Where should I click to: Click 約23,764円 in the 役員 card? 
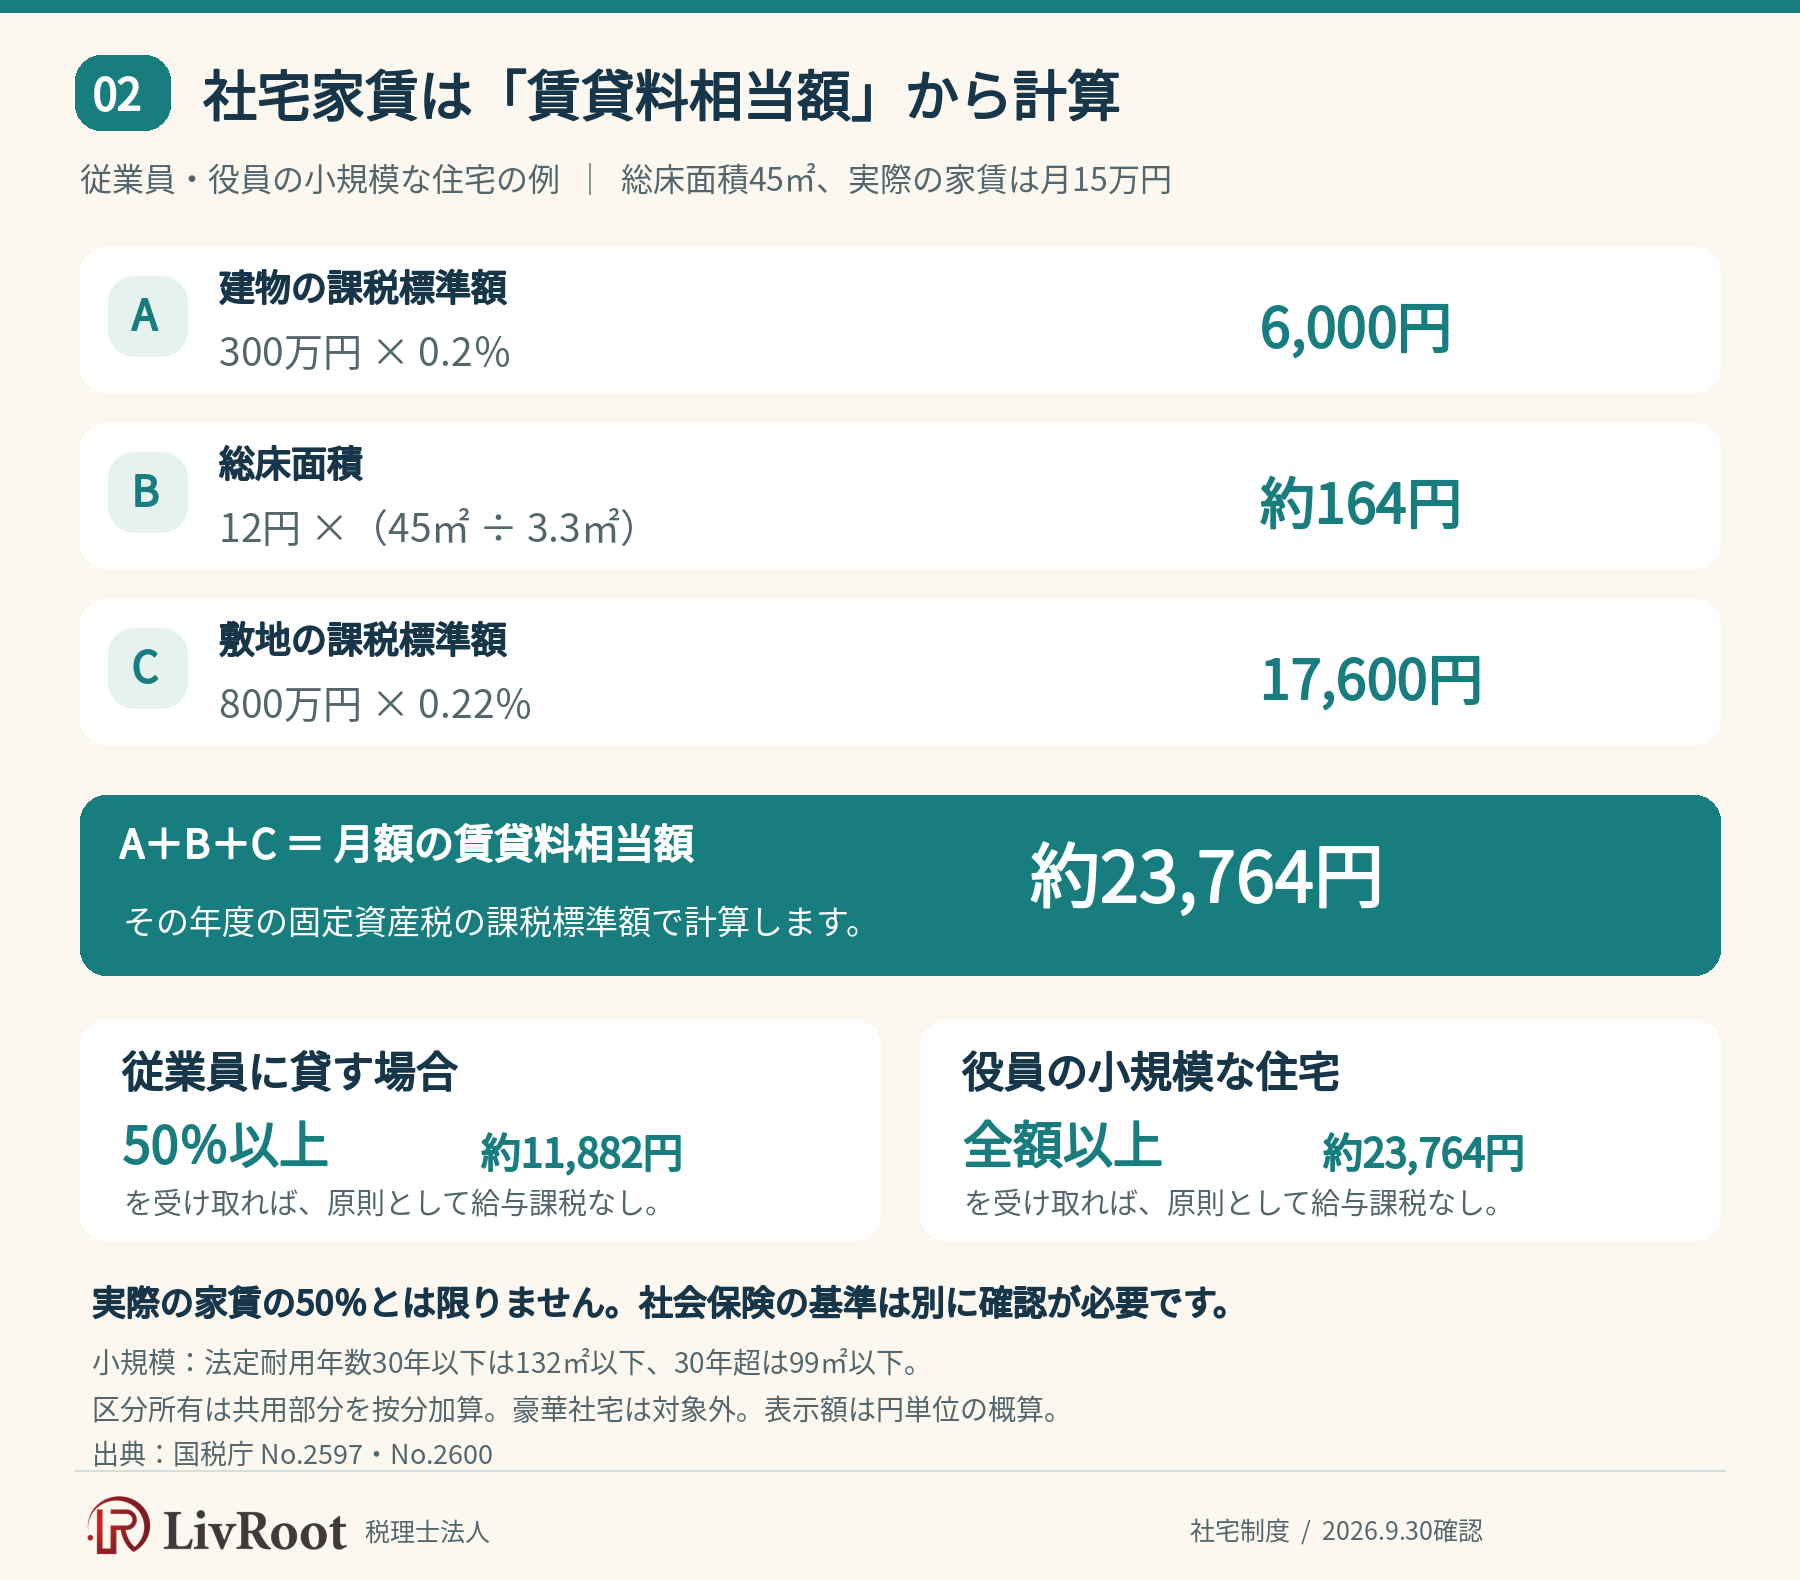tap(1423, 1153)
